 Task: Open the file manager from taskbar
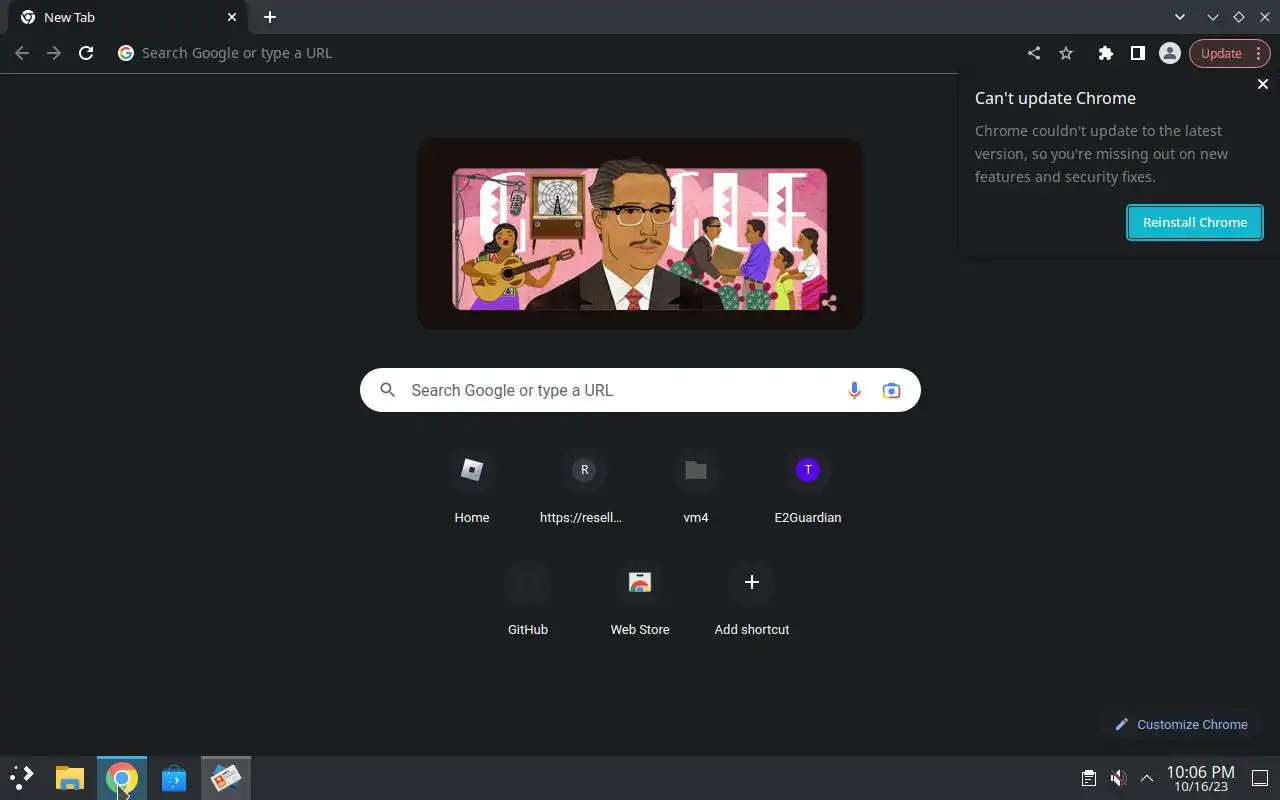coord(69,778)
